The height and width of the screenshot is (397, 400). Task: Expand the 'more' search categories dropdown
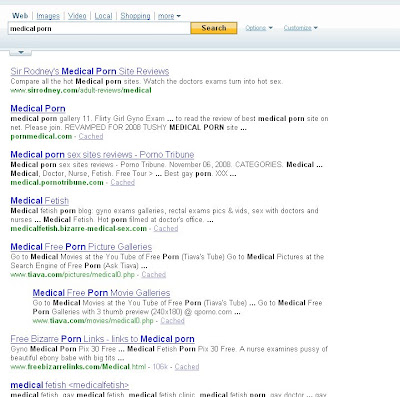[169, 16]
